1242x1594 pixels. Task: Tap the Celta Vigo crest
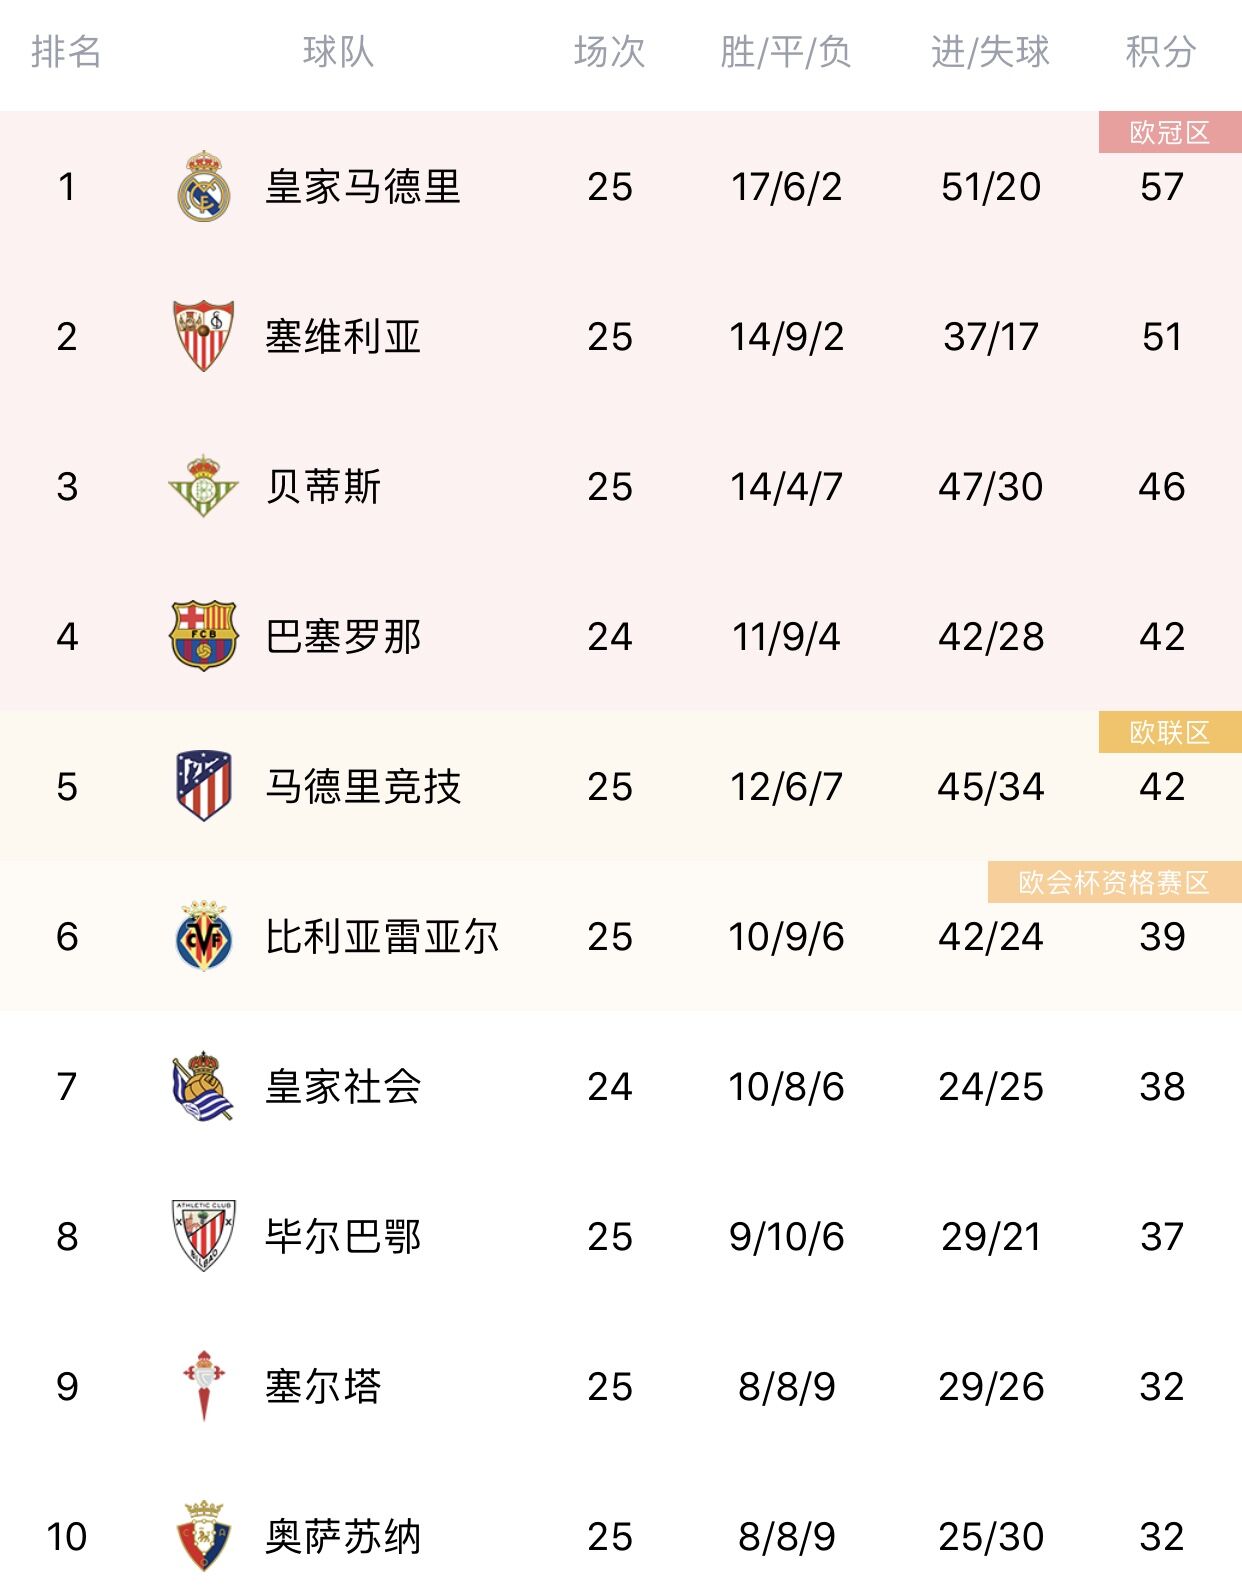coord(204,1386)
